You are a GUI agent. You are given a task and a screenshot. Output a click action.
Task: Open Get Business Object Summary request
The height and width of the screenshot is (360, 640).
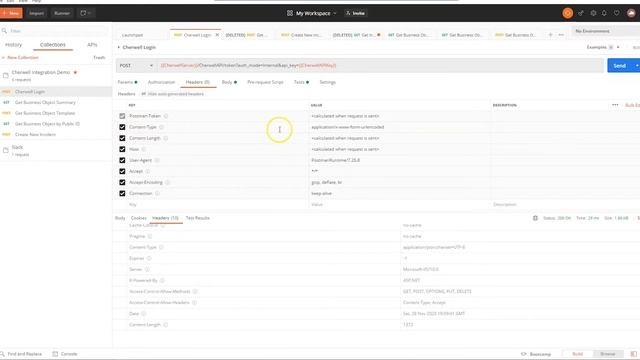pyautogui.click(x=45, y=102)
